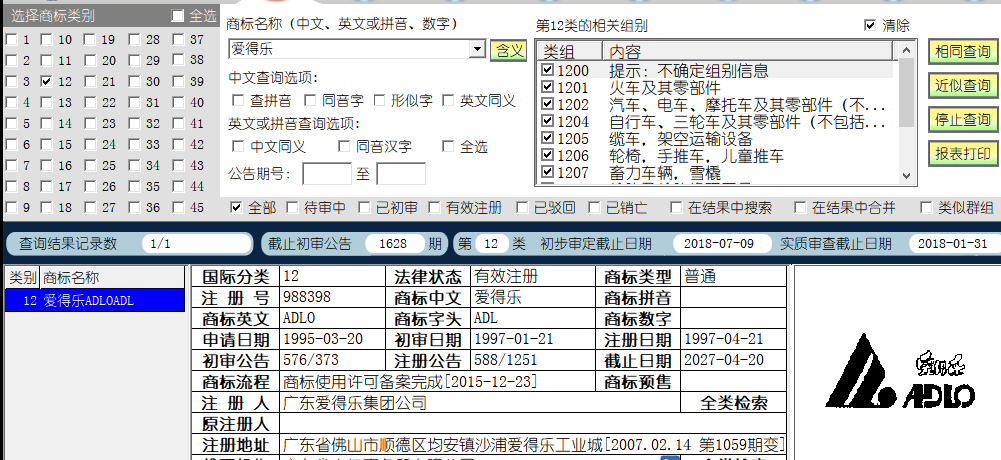Check trademark class 1 checkbox
The image size is (1001, 460).
coord(11,40)
